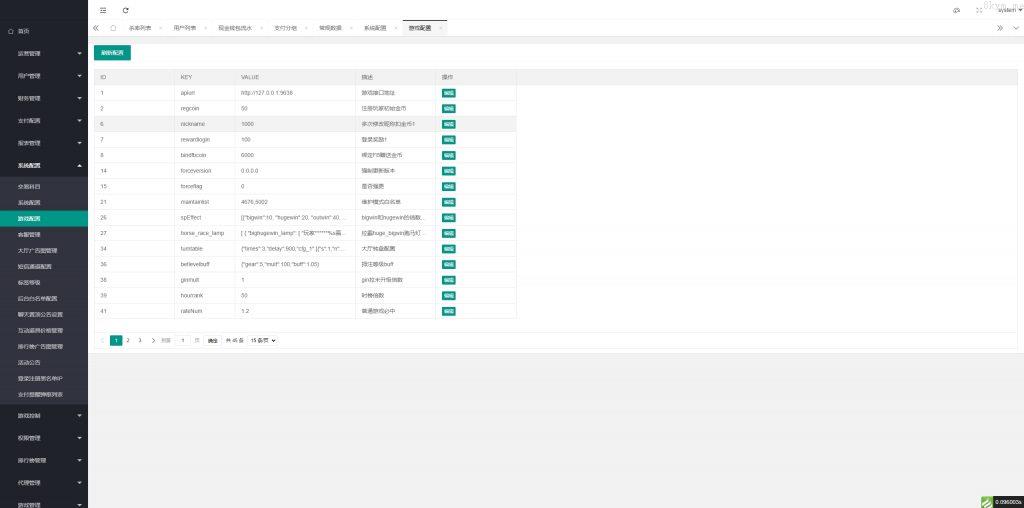Go to page 2 in pagination

pyautogui.click(x=128, y=341)
